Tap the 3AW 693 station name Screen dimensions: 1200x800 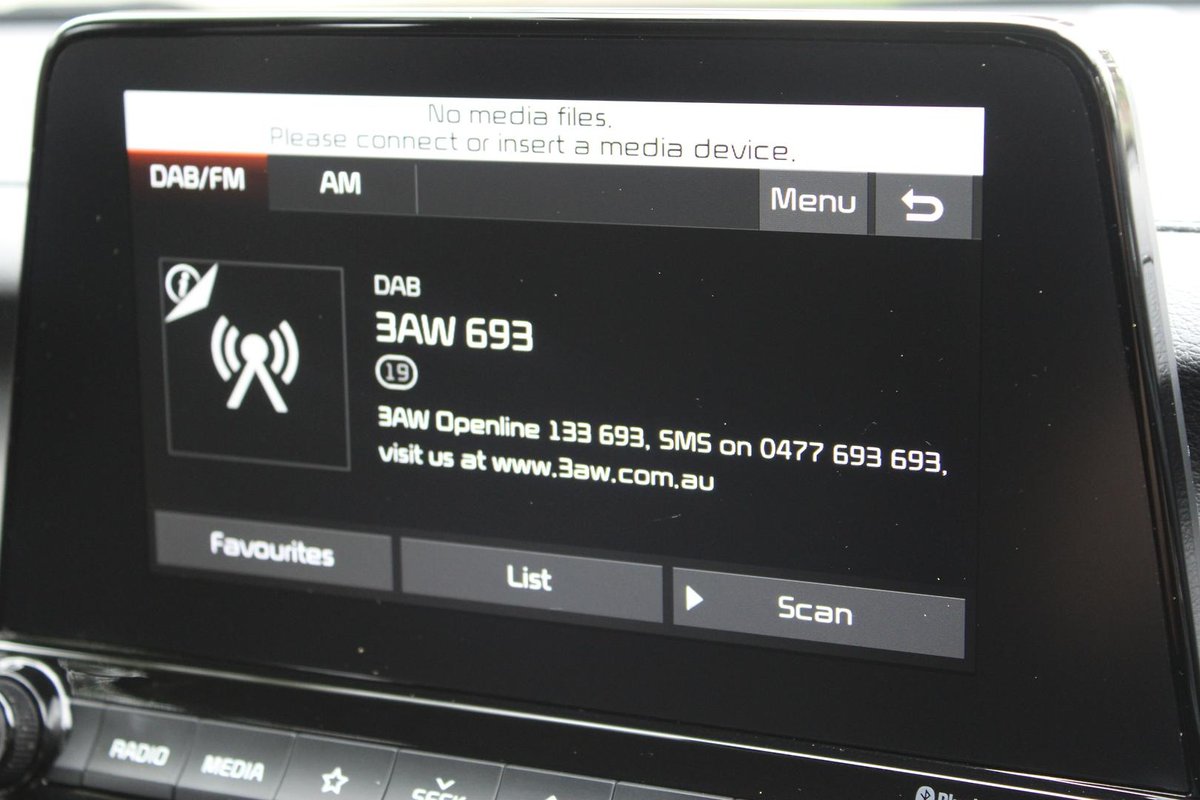[454, 331]
